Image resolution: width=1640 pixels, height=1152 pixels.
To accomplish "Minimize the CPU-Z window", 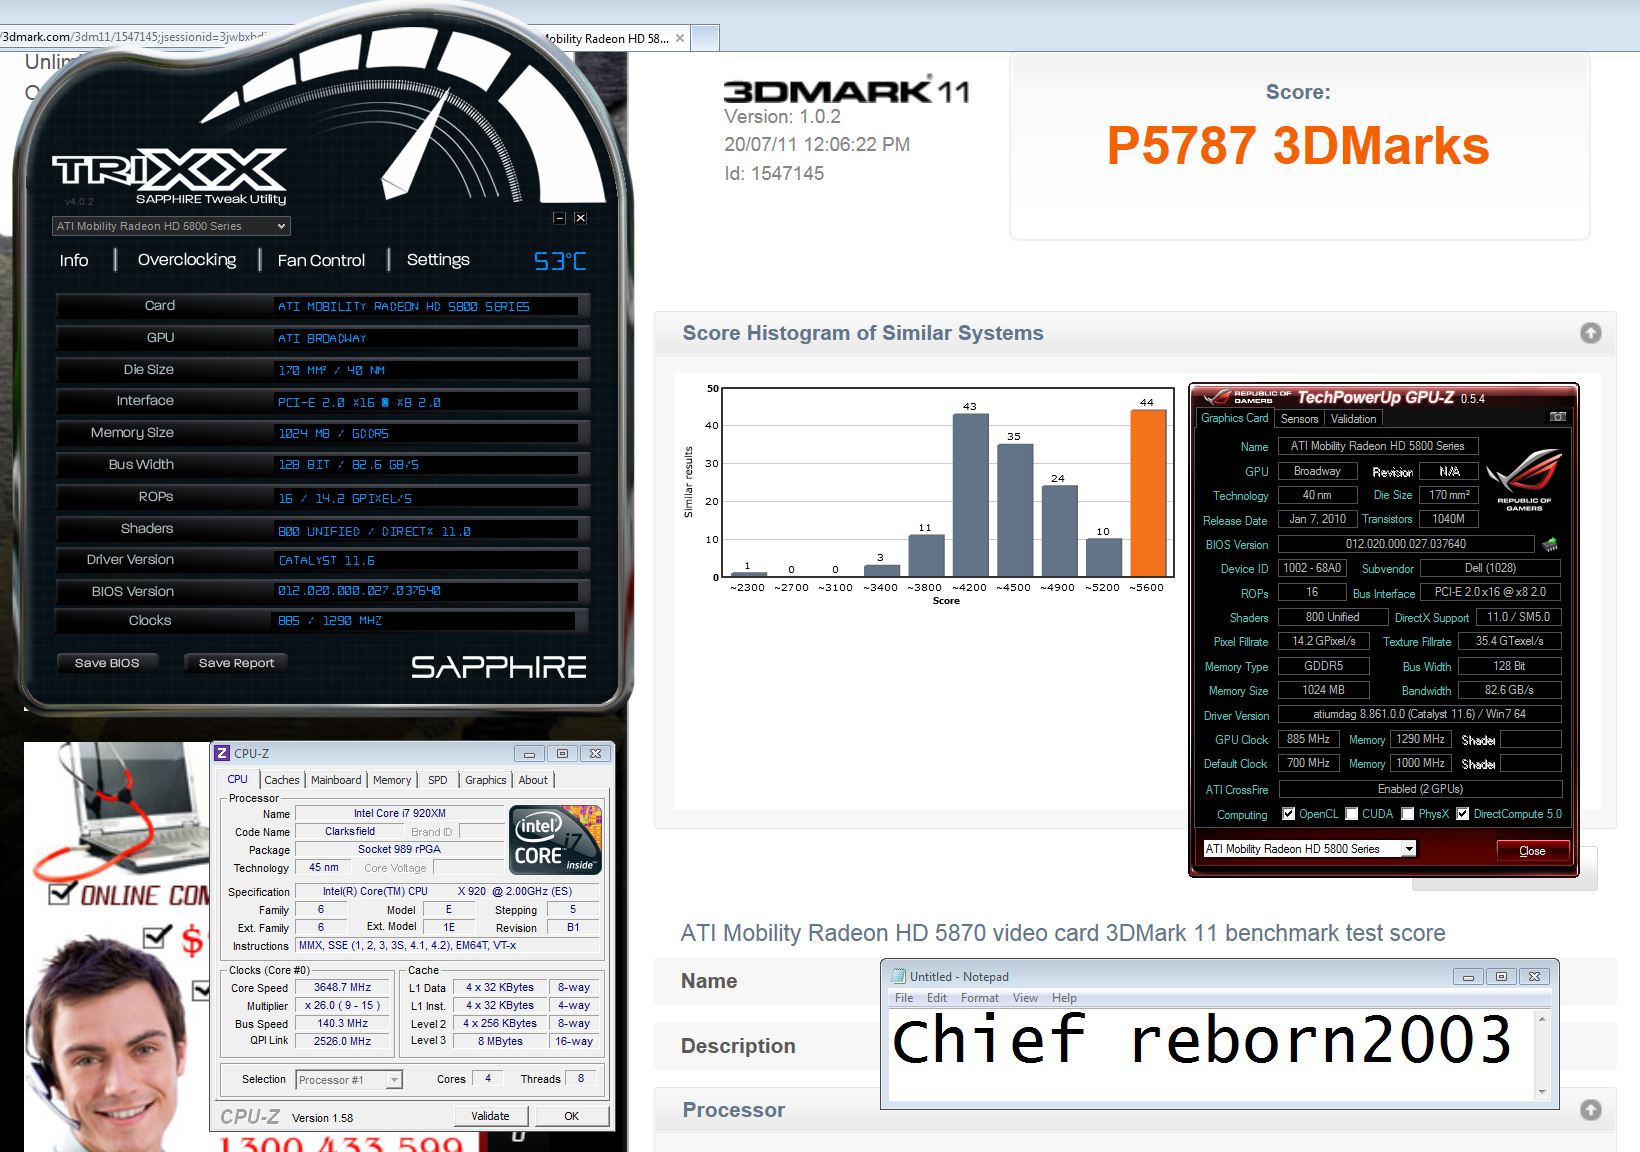I will (x=529, y=753).
